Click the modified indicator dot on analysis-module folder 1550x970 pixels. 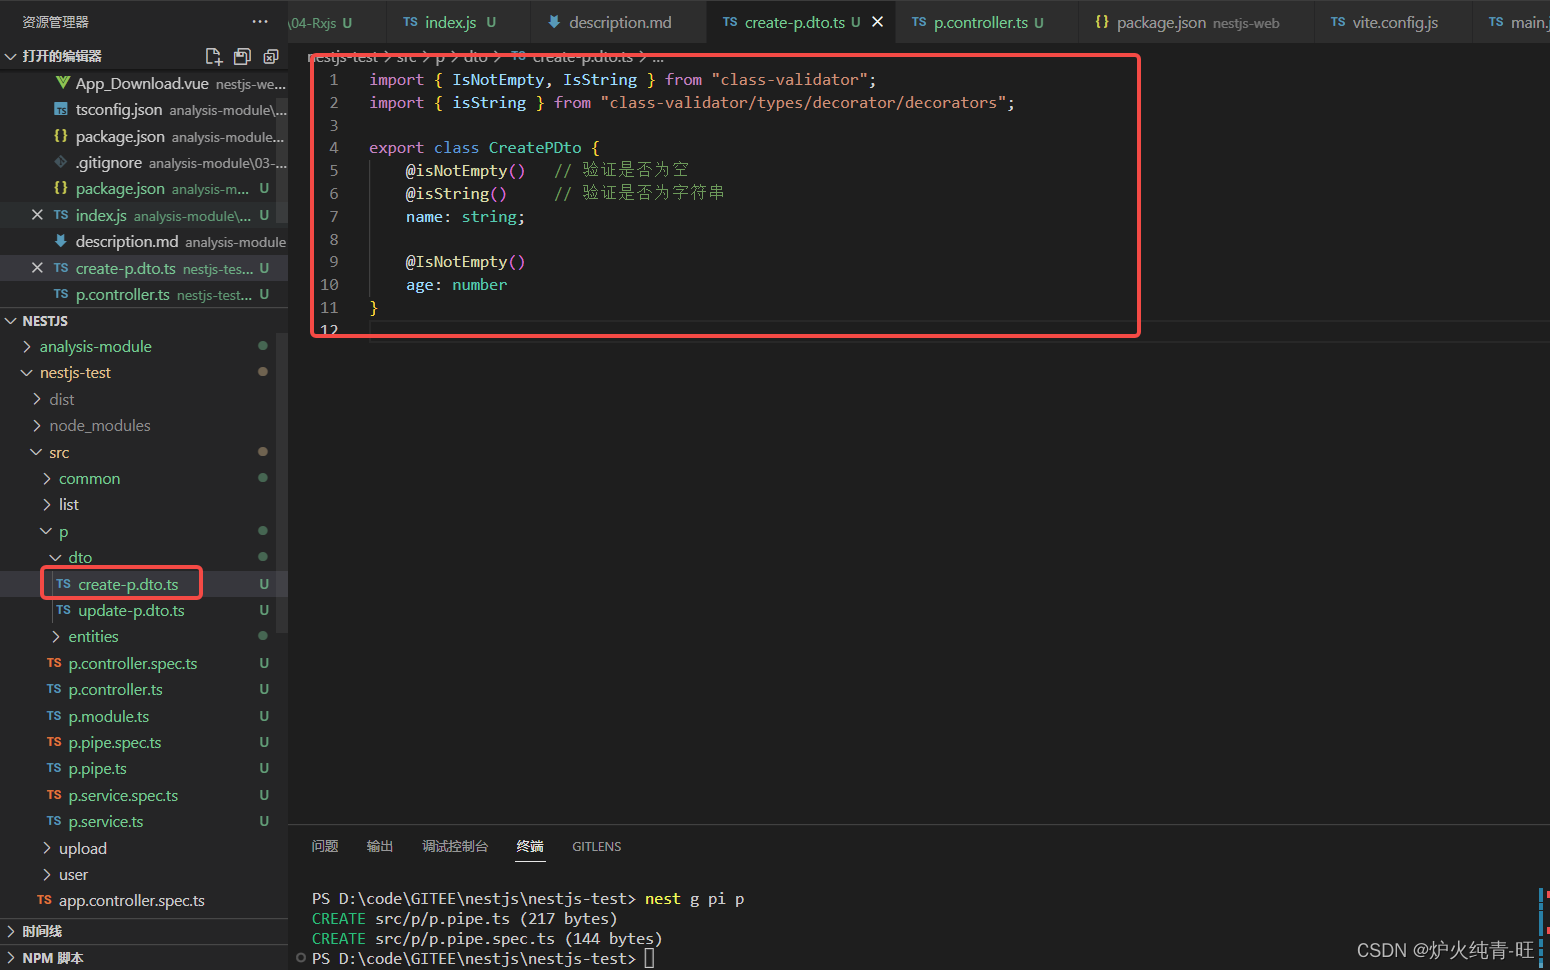[x=262, y=346]
